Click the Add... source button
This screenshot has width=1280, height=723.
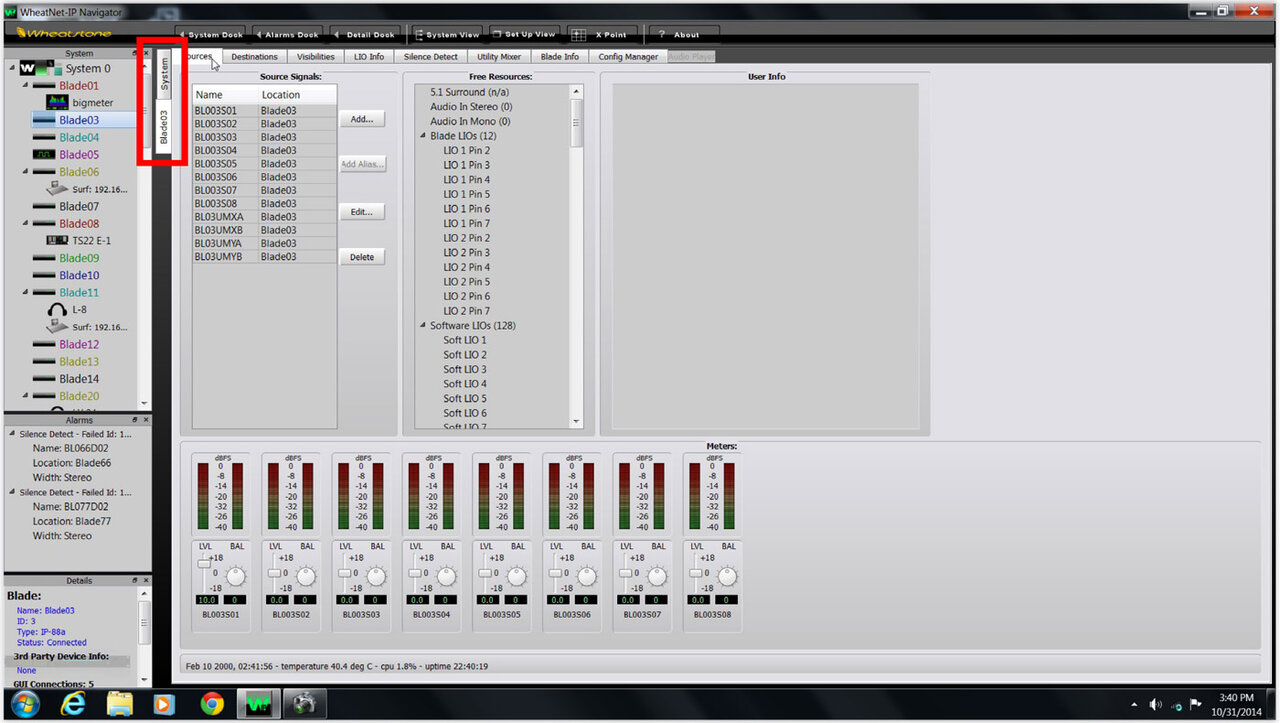(x=362, y=119)
